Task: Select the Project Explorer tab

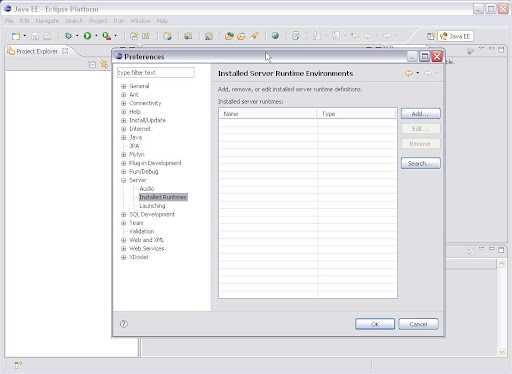Action: pos(37,51)
